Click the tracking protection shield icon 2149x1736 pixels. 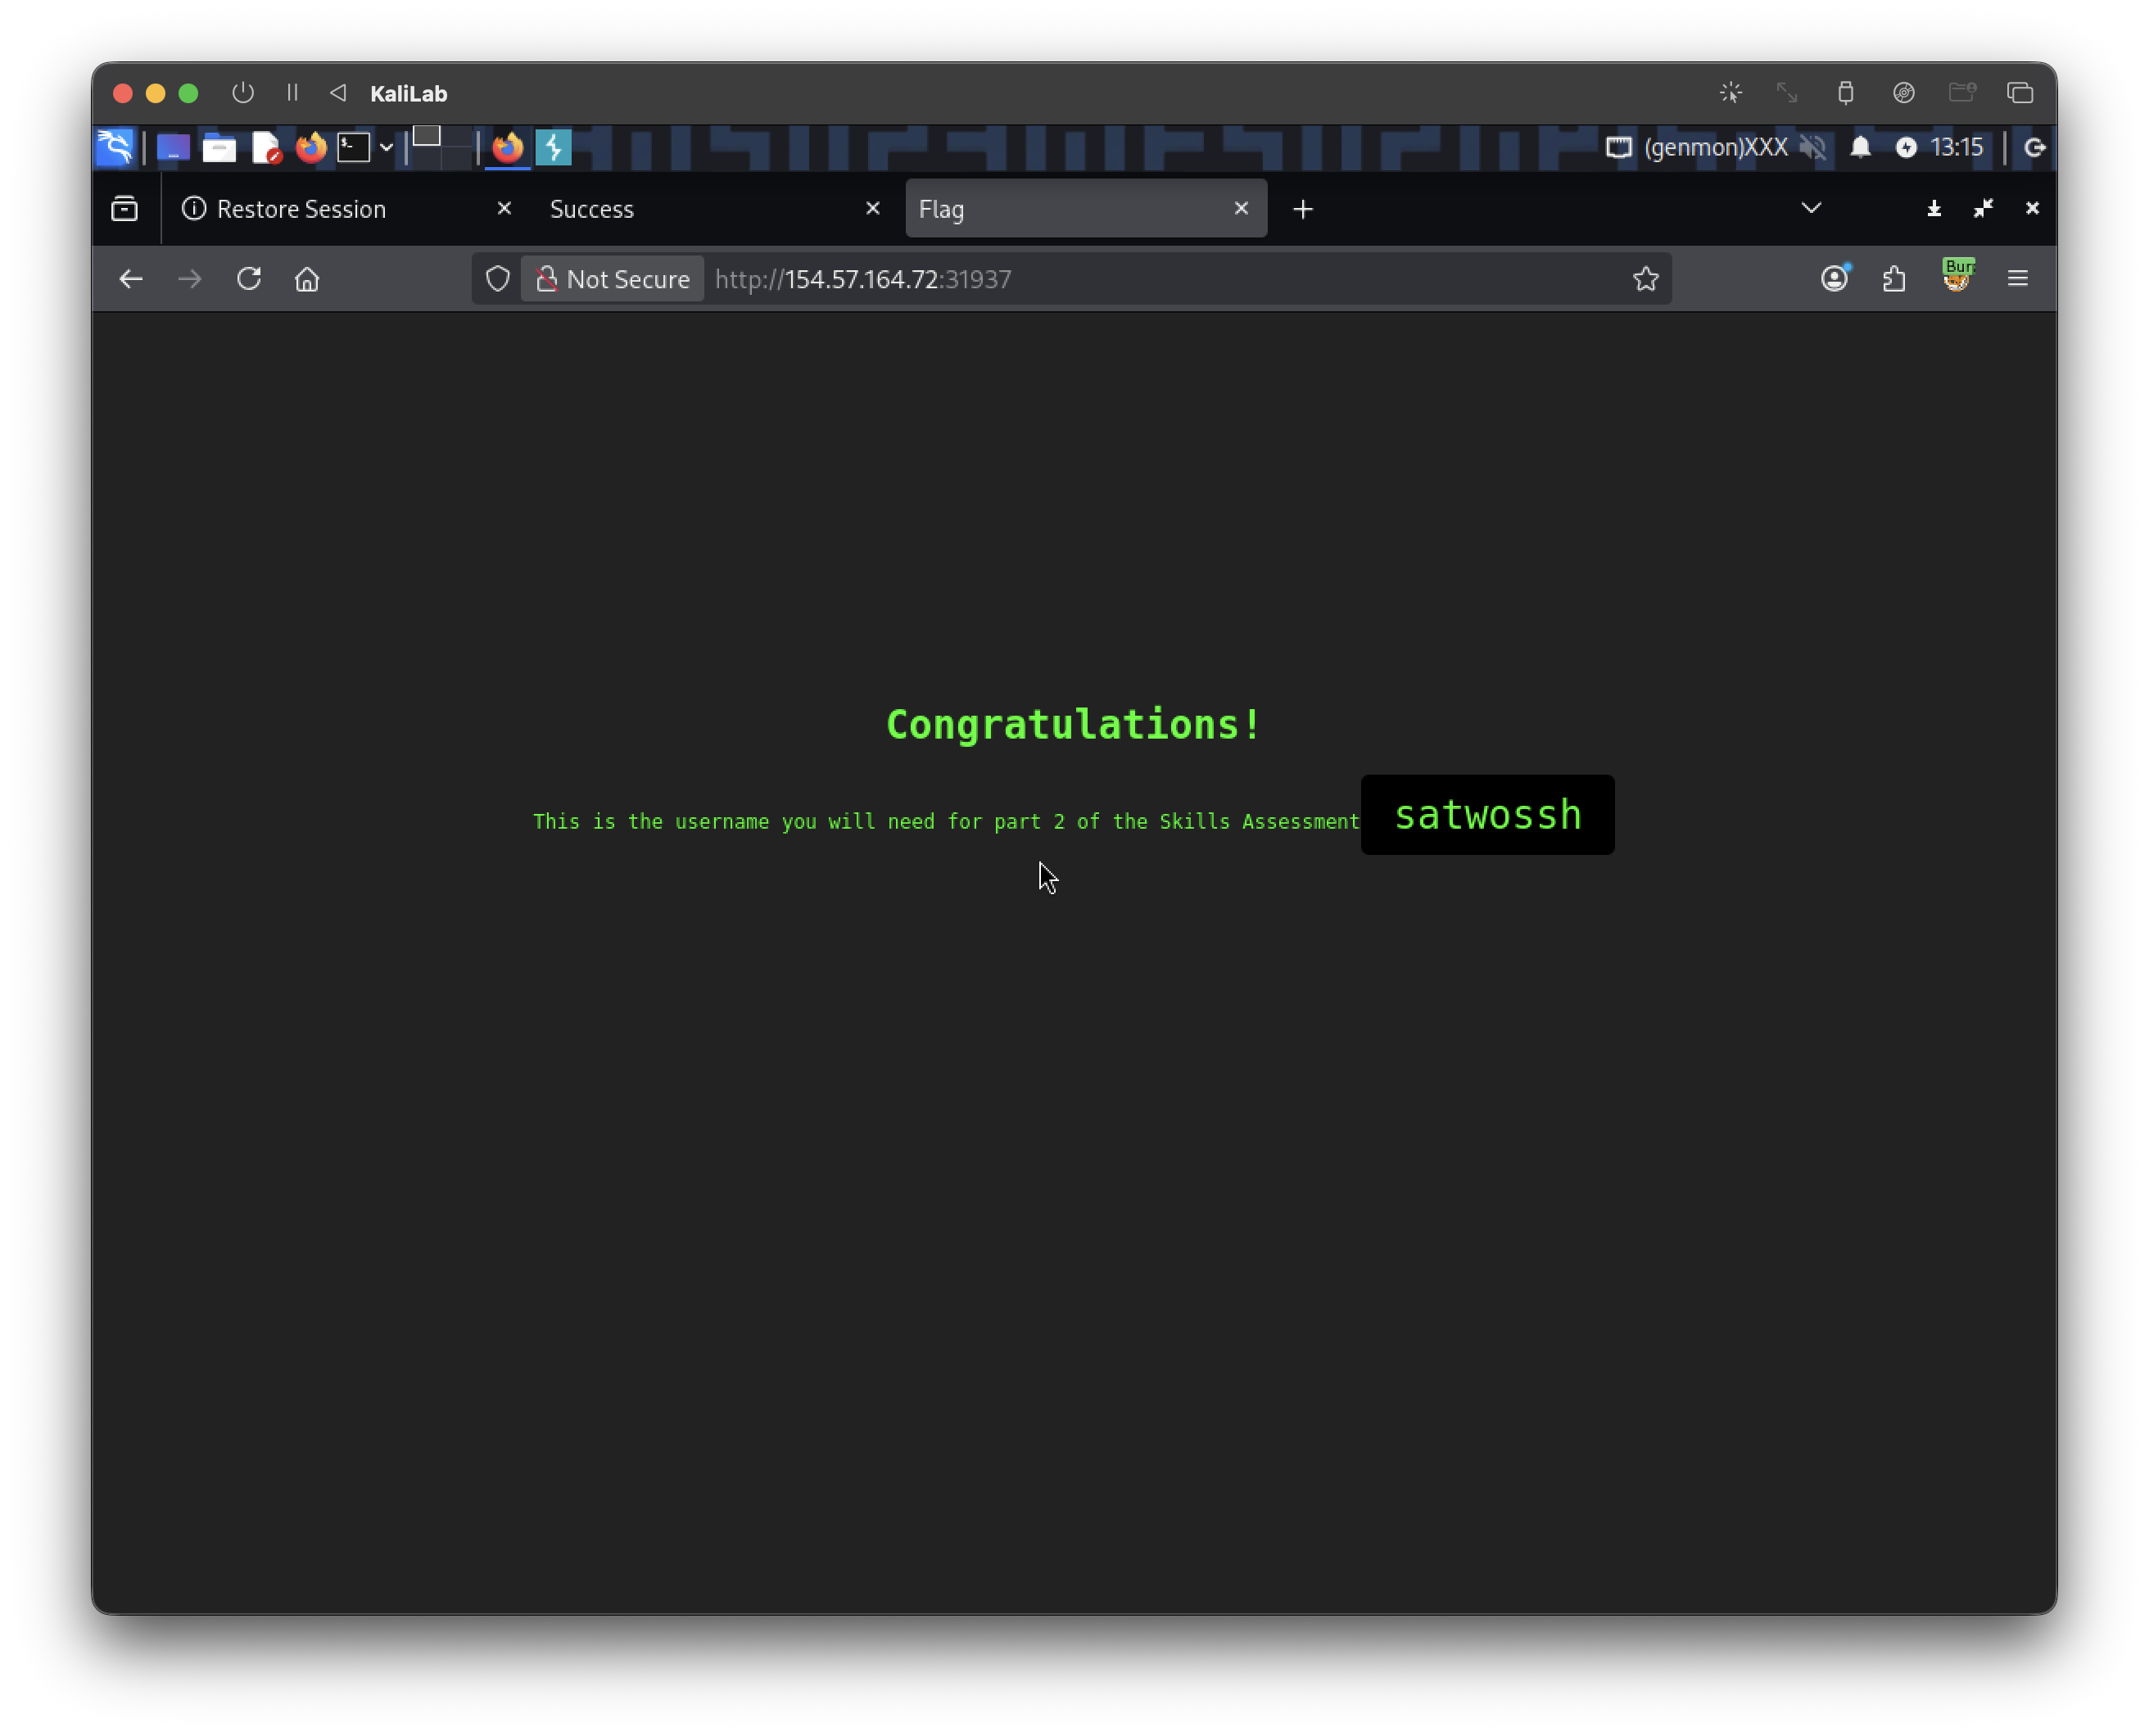497,279
